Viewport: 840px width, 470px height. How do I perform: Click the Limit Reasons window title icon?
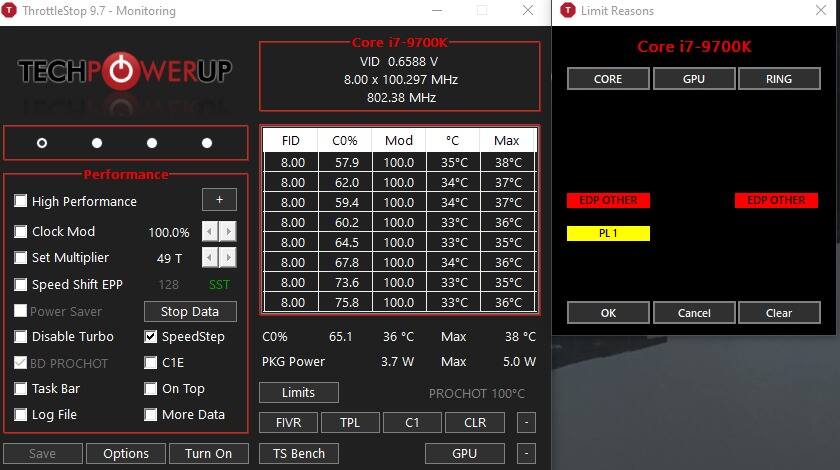click(x=567, y=10)
